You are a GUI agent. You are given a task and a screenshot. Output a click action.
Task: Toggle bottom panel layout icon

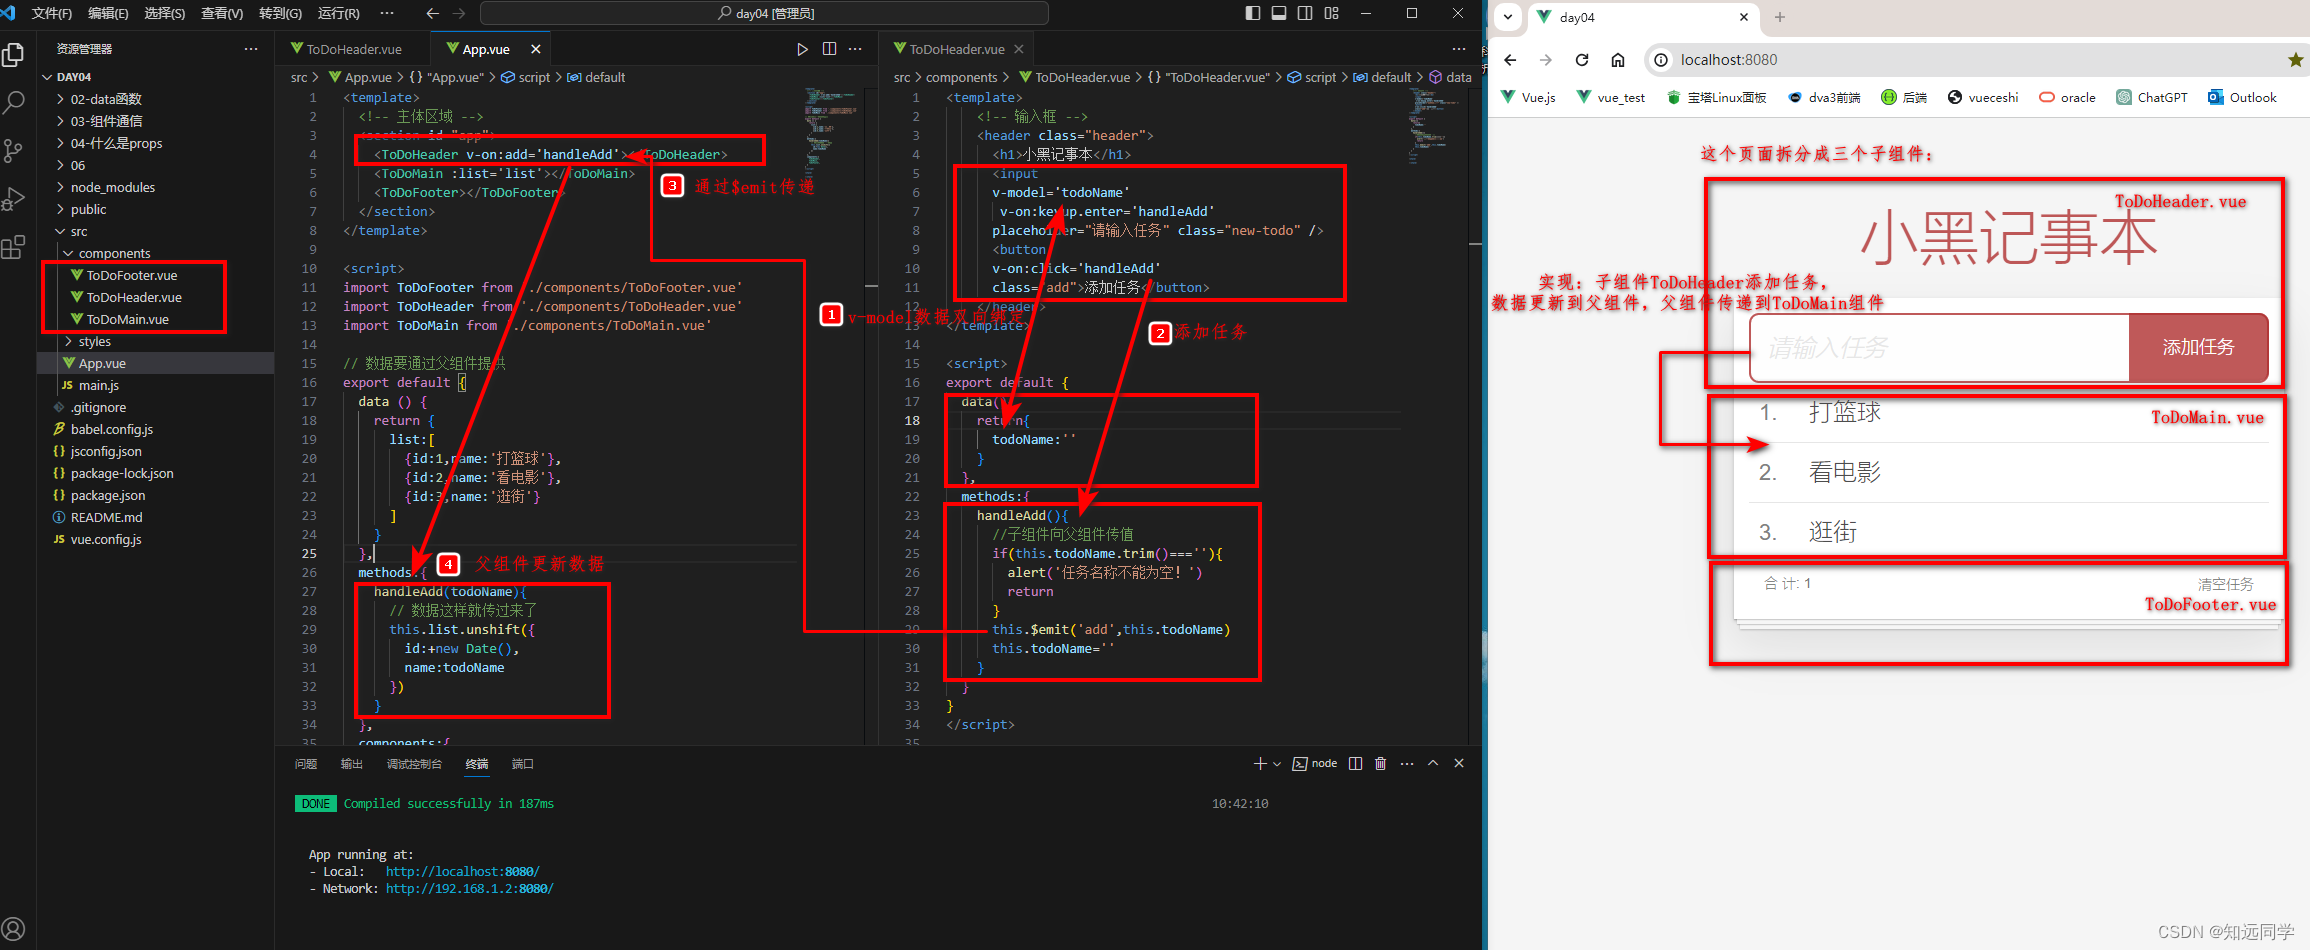pos(1279,13)
